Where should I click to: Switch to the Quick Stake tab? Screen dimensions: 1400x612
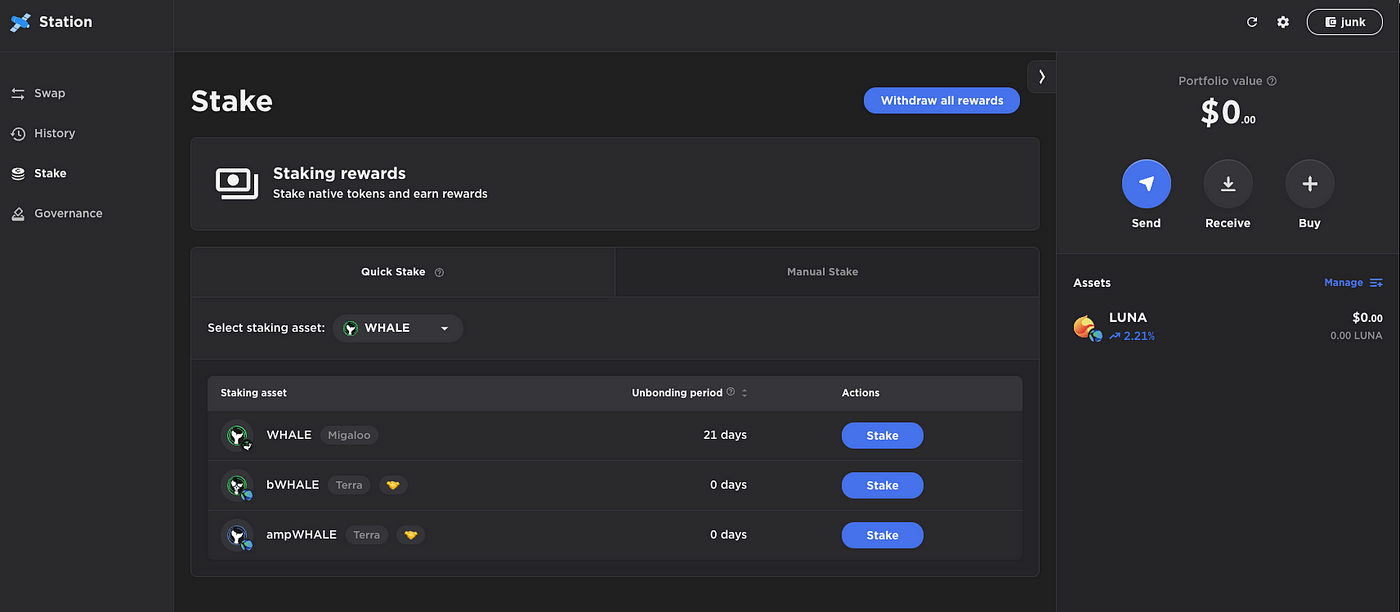click(x=402, y=272)
